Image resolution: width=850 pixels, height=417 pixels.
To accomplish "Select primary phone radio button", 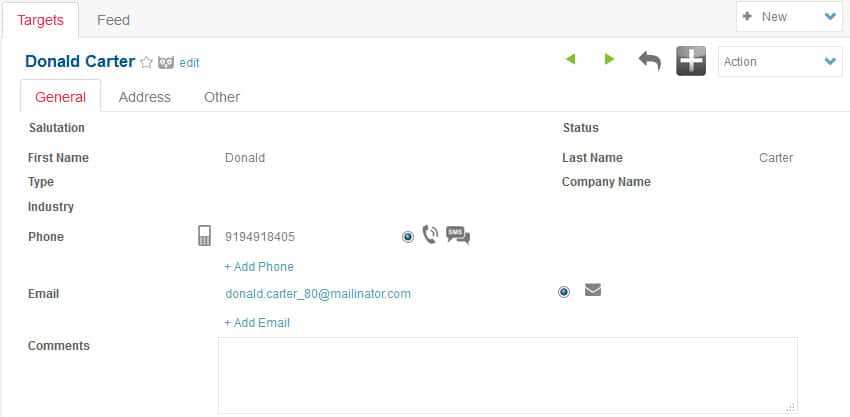I will [x=408, y=237].
